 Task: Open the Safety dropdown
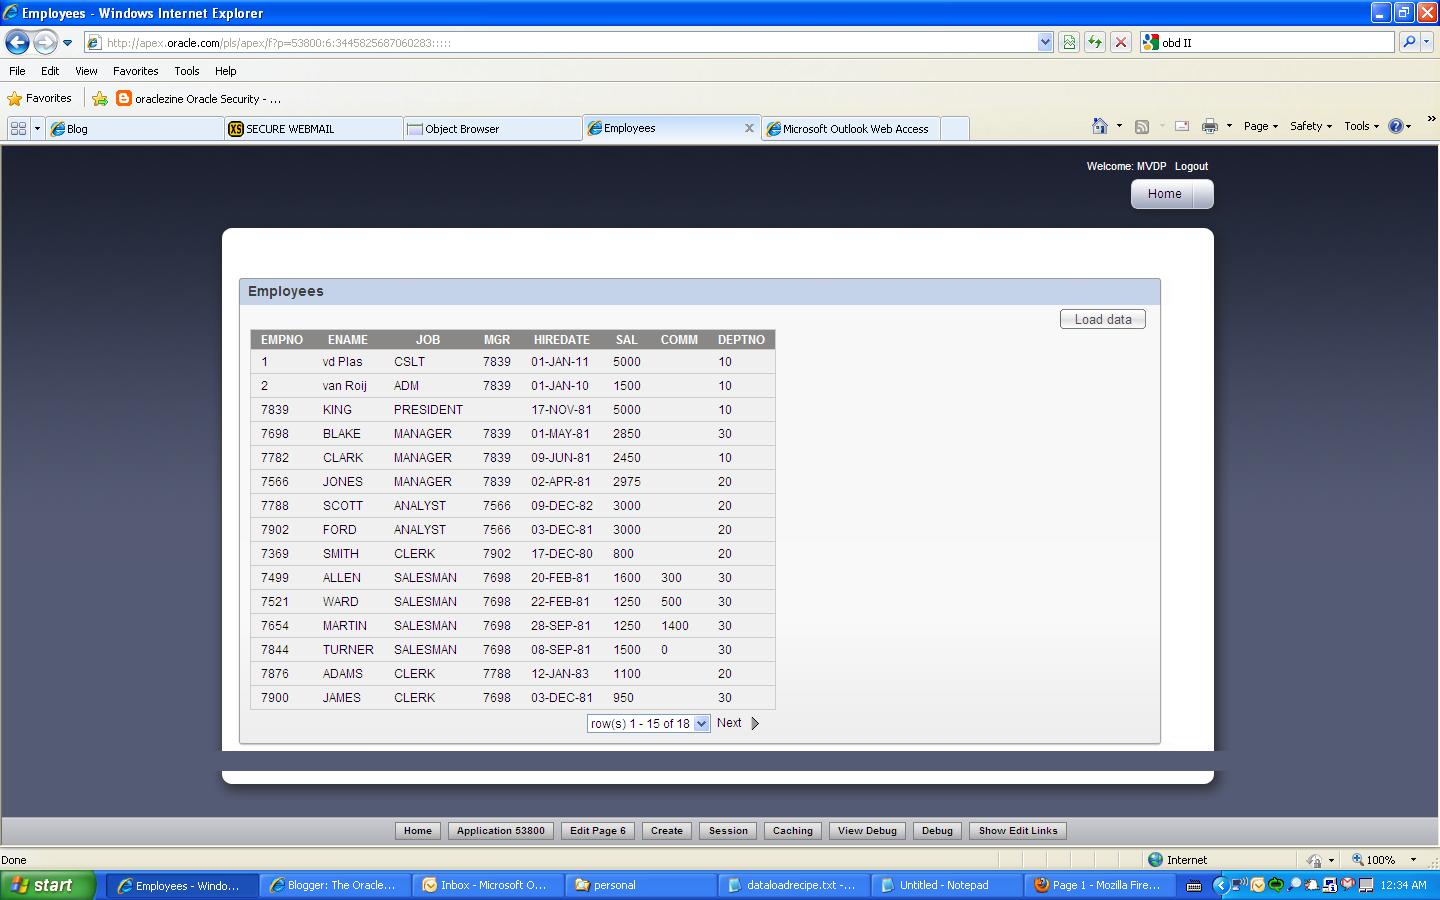[x=1310, y=126]
